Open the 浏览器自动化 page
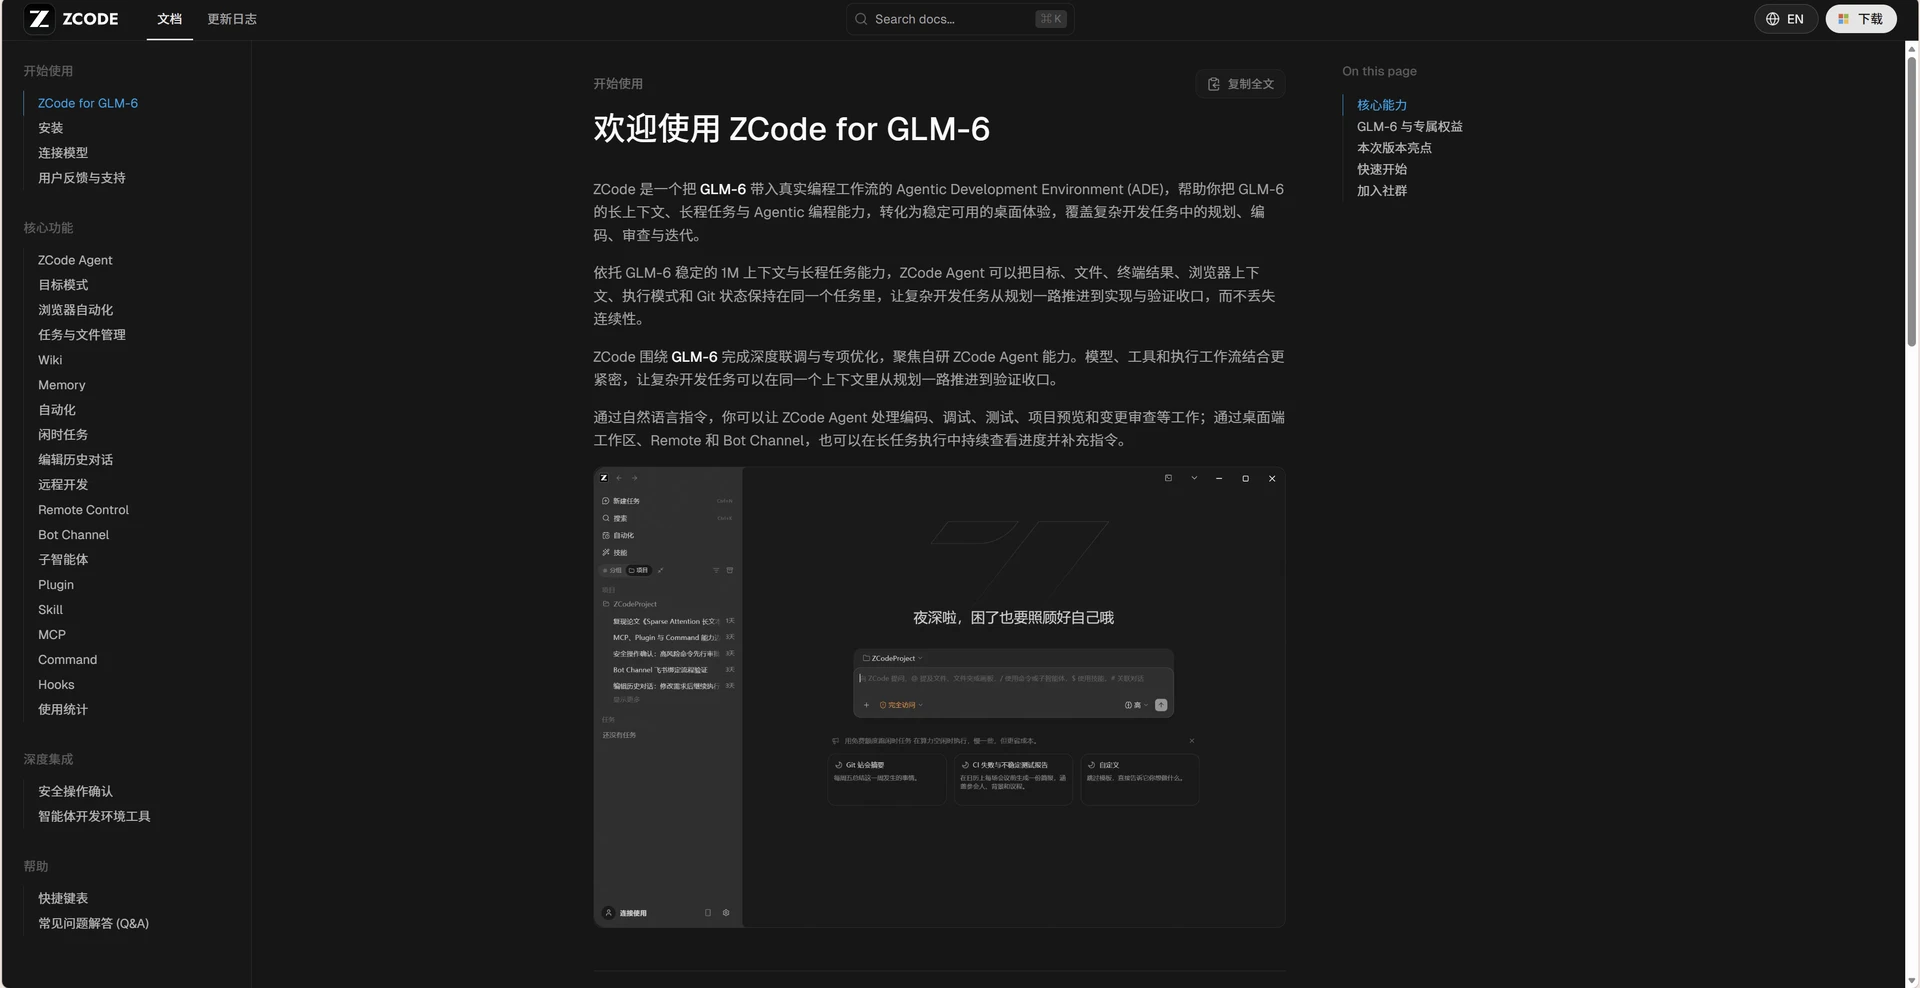This screenshot has width=1920, height=988. coord(76,310)
